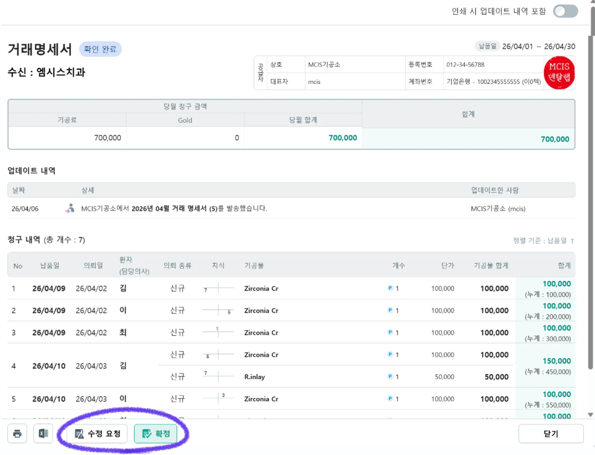The height and width of the screenshot is (455, 595).
Task: Change sort order 정렬 기준 : 납품일
Action: point(543,241)
